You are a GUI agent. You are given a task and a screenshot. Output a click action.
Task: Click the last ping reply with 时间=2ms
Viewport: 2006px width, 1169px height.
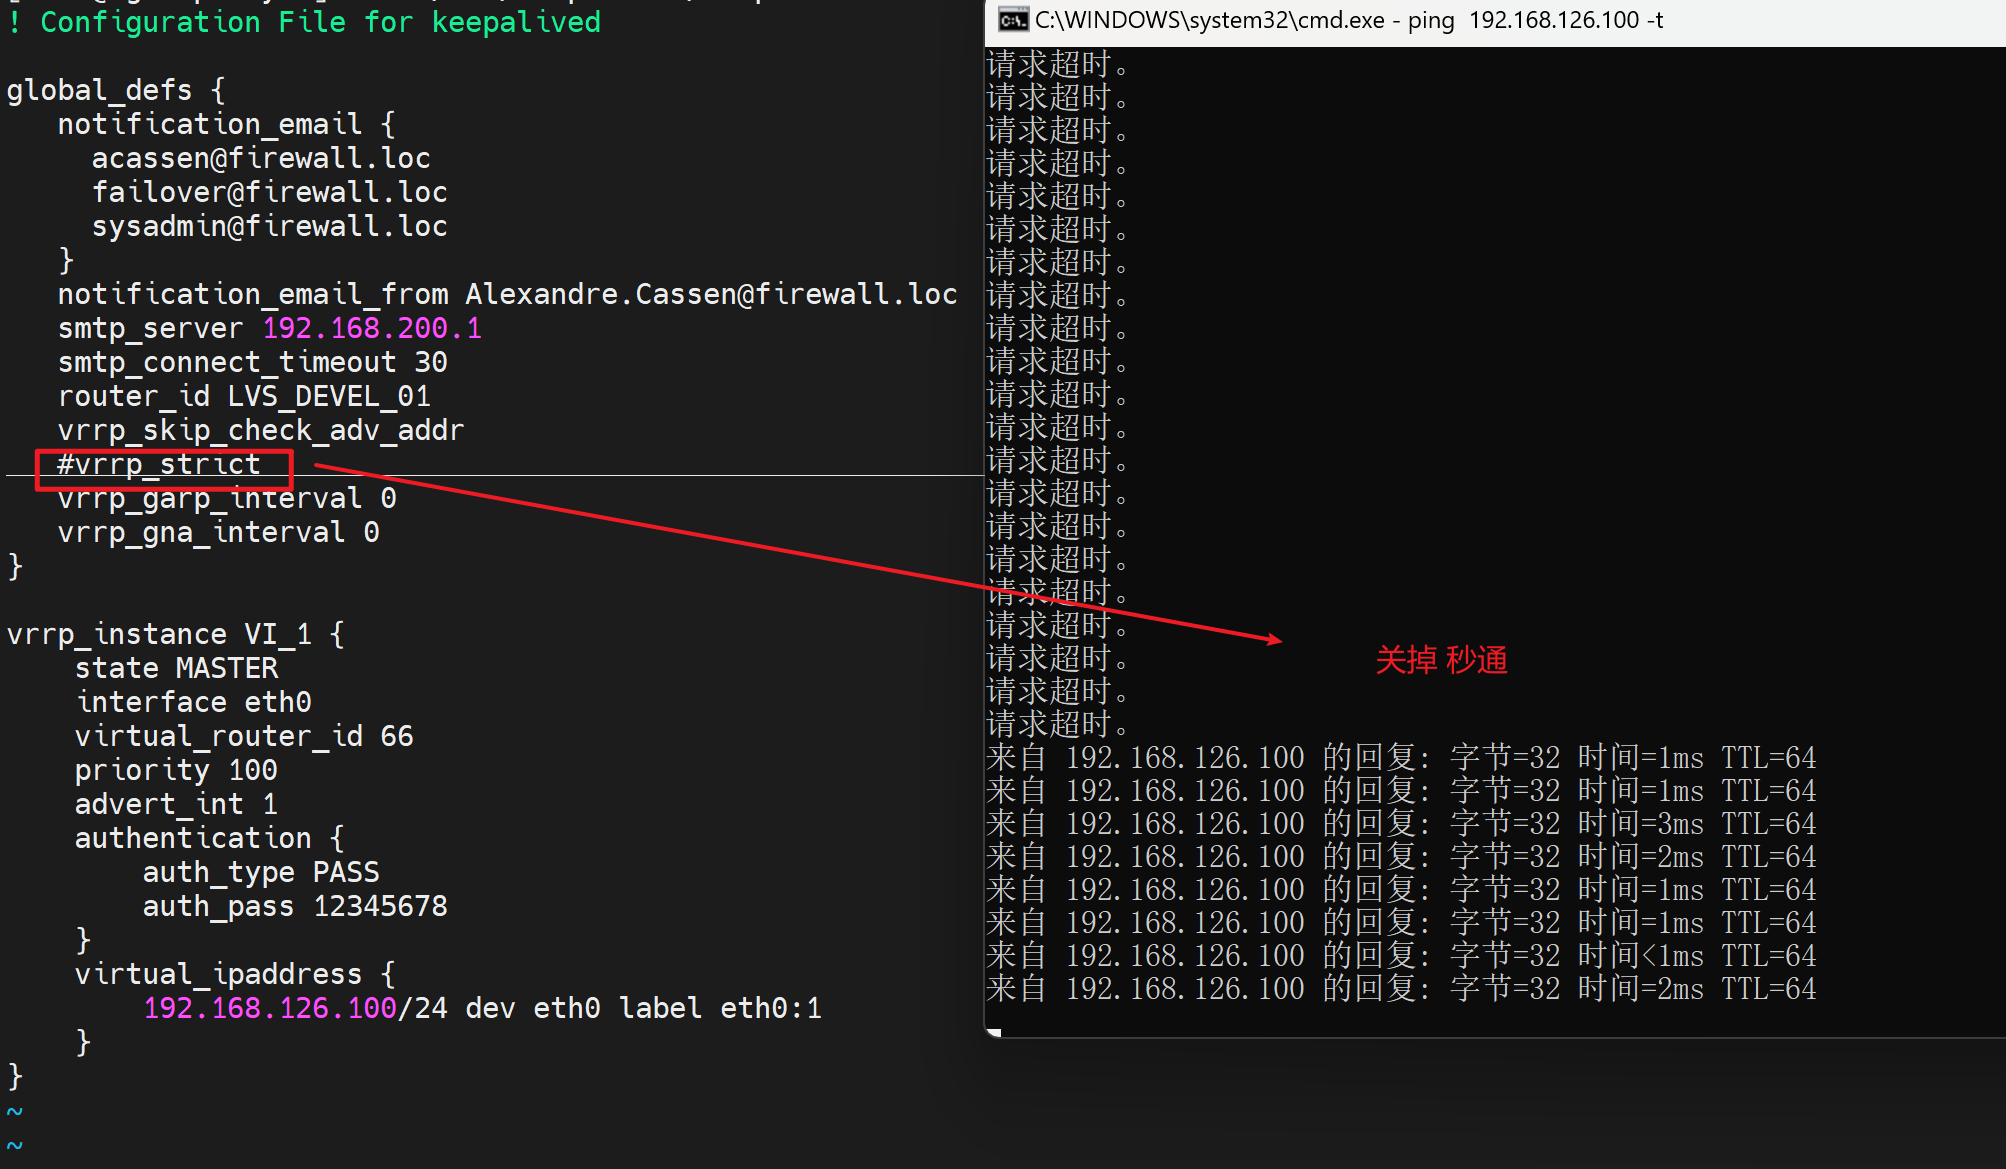[x=1400, y=989]
